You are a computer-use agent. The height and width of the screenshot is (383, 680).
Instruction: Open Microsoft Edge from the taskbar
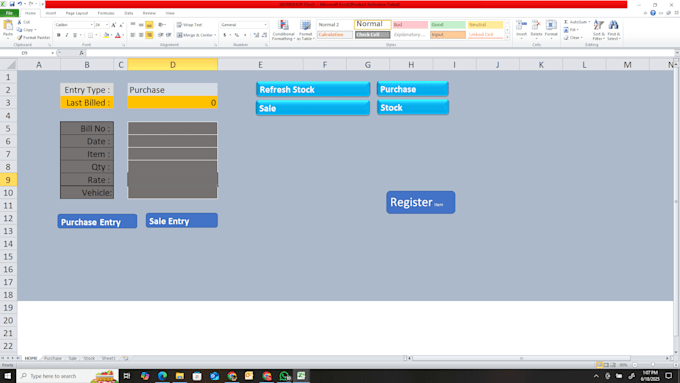162,376
